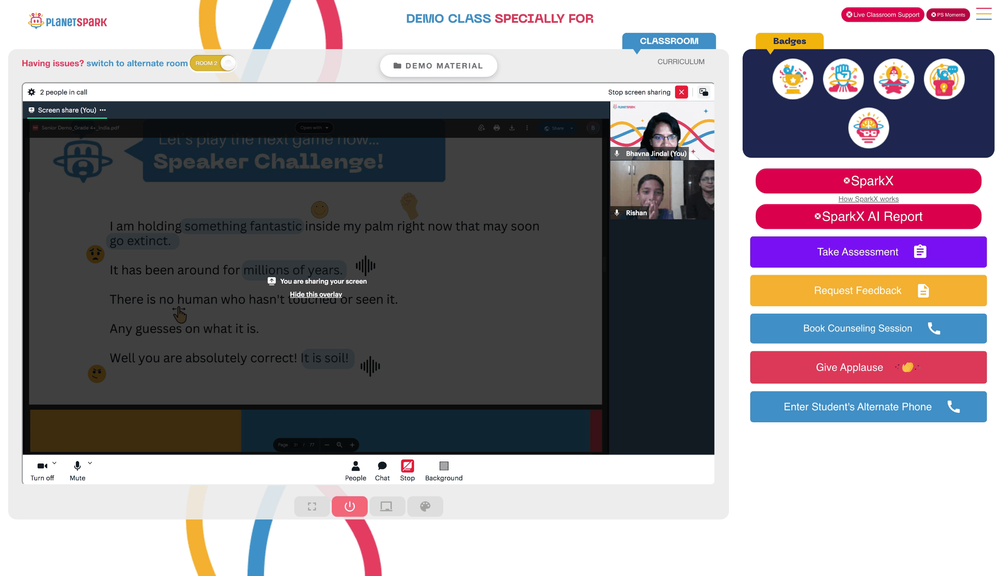Image resolution: width=1000 pixels, height=576 pixels.
Task: Select the raised fist badge
Action: click(842, 79)
